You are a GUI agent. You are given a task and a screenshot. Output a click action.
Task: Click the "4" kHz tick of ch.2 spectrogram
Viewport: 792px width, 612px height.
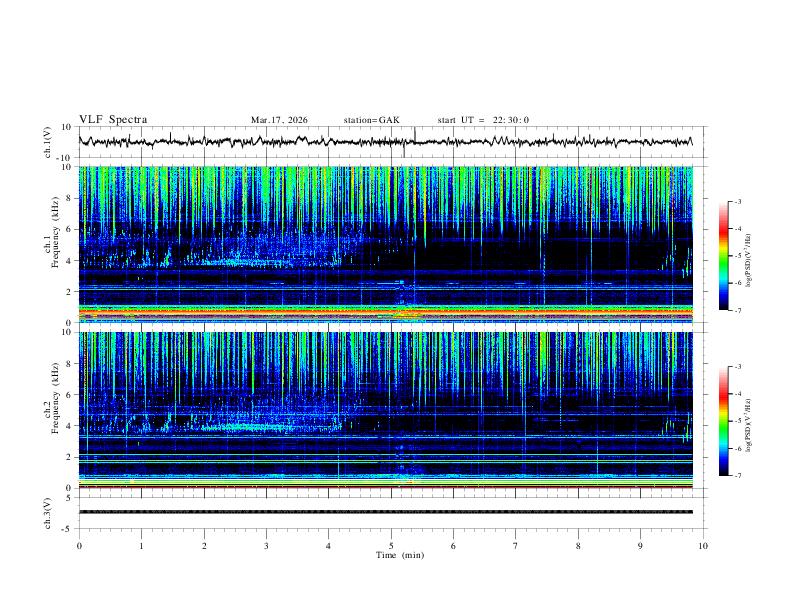click(x=69, y=426)
